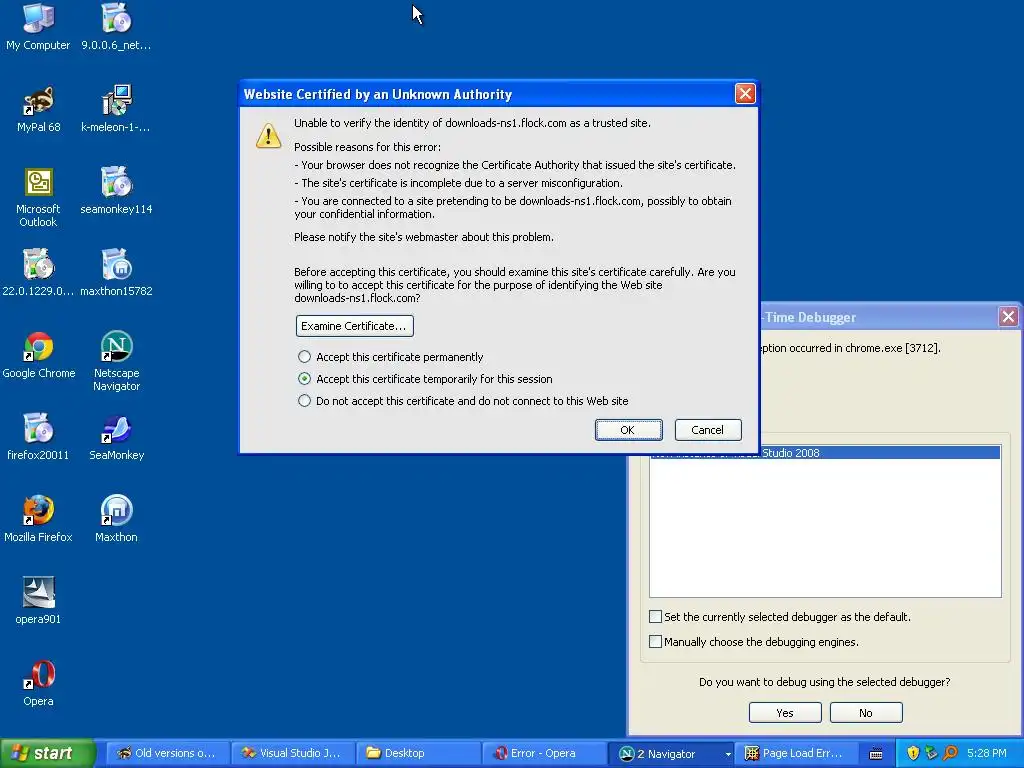Close the Just-In-Time Debugger window
The height and width of the screenshot is (768, 1024).
(x=1008, y=317)
